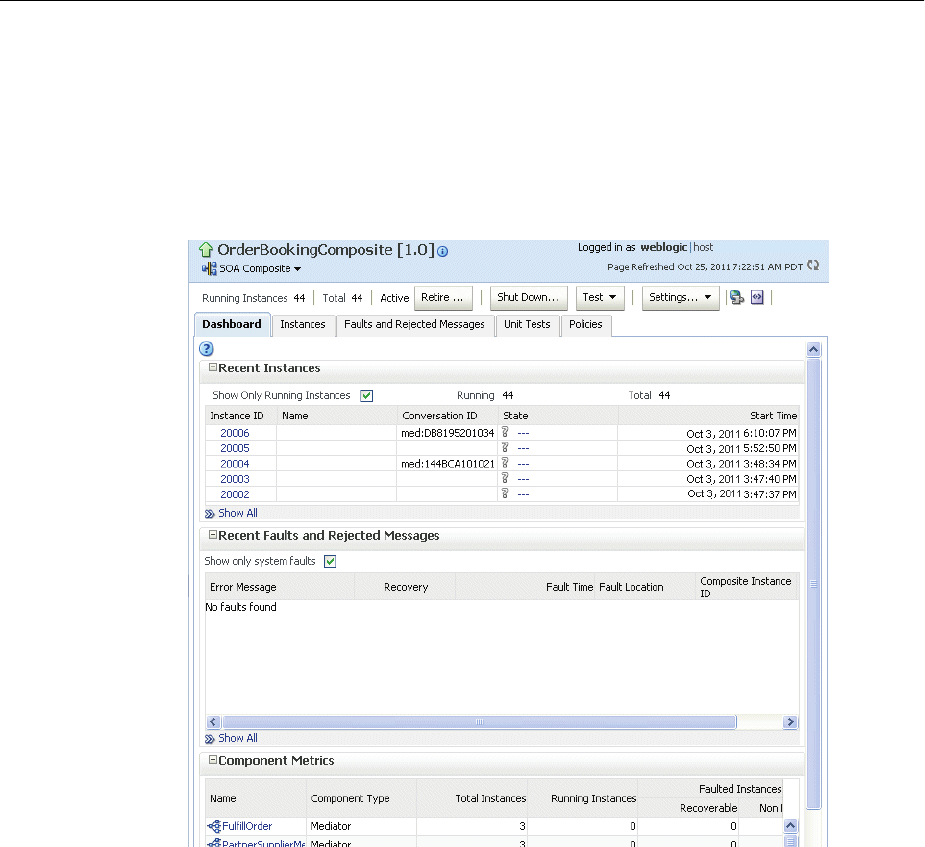Image resolution: width=925 pixels, height=847 pixels.
Task: Expand the Settings dropdown menu
Action: pyautogui.click(x=680, y=297)
